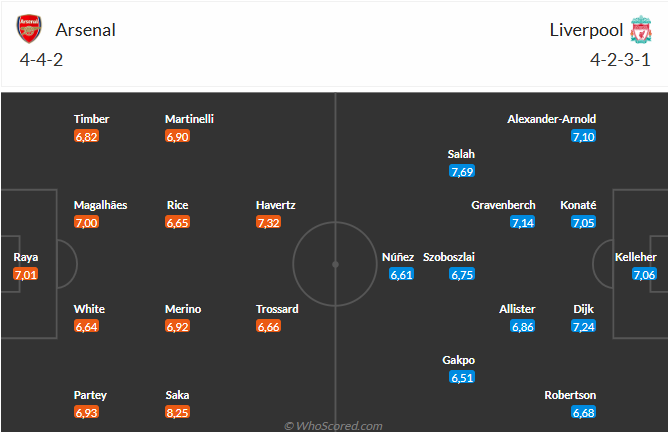Click the Liverpool 4-2-3-1 formation label

coord(617,61)
